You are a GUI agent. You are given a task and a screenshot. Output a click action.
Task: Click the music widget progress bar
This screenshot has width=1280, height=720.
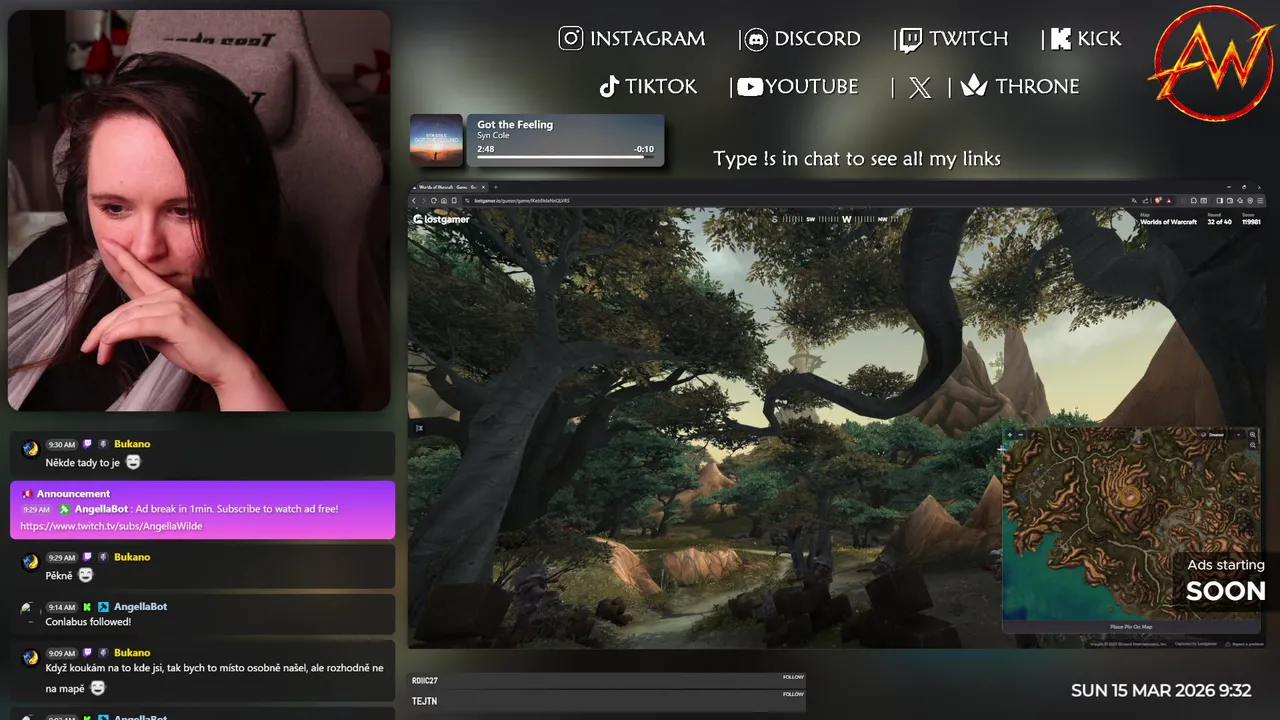pyautogui.click(x=565, y=157)
